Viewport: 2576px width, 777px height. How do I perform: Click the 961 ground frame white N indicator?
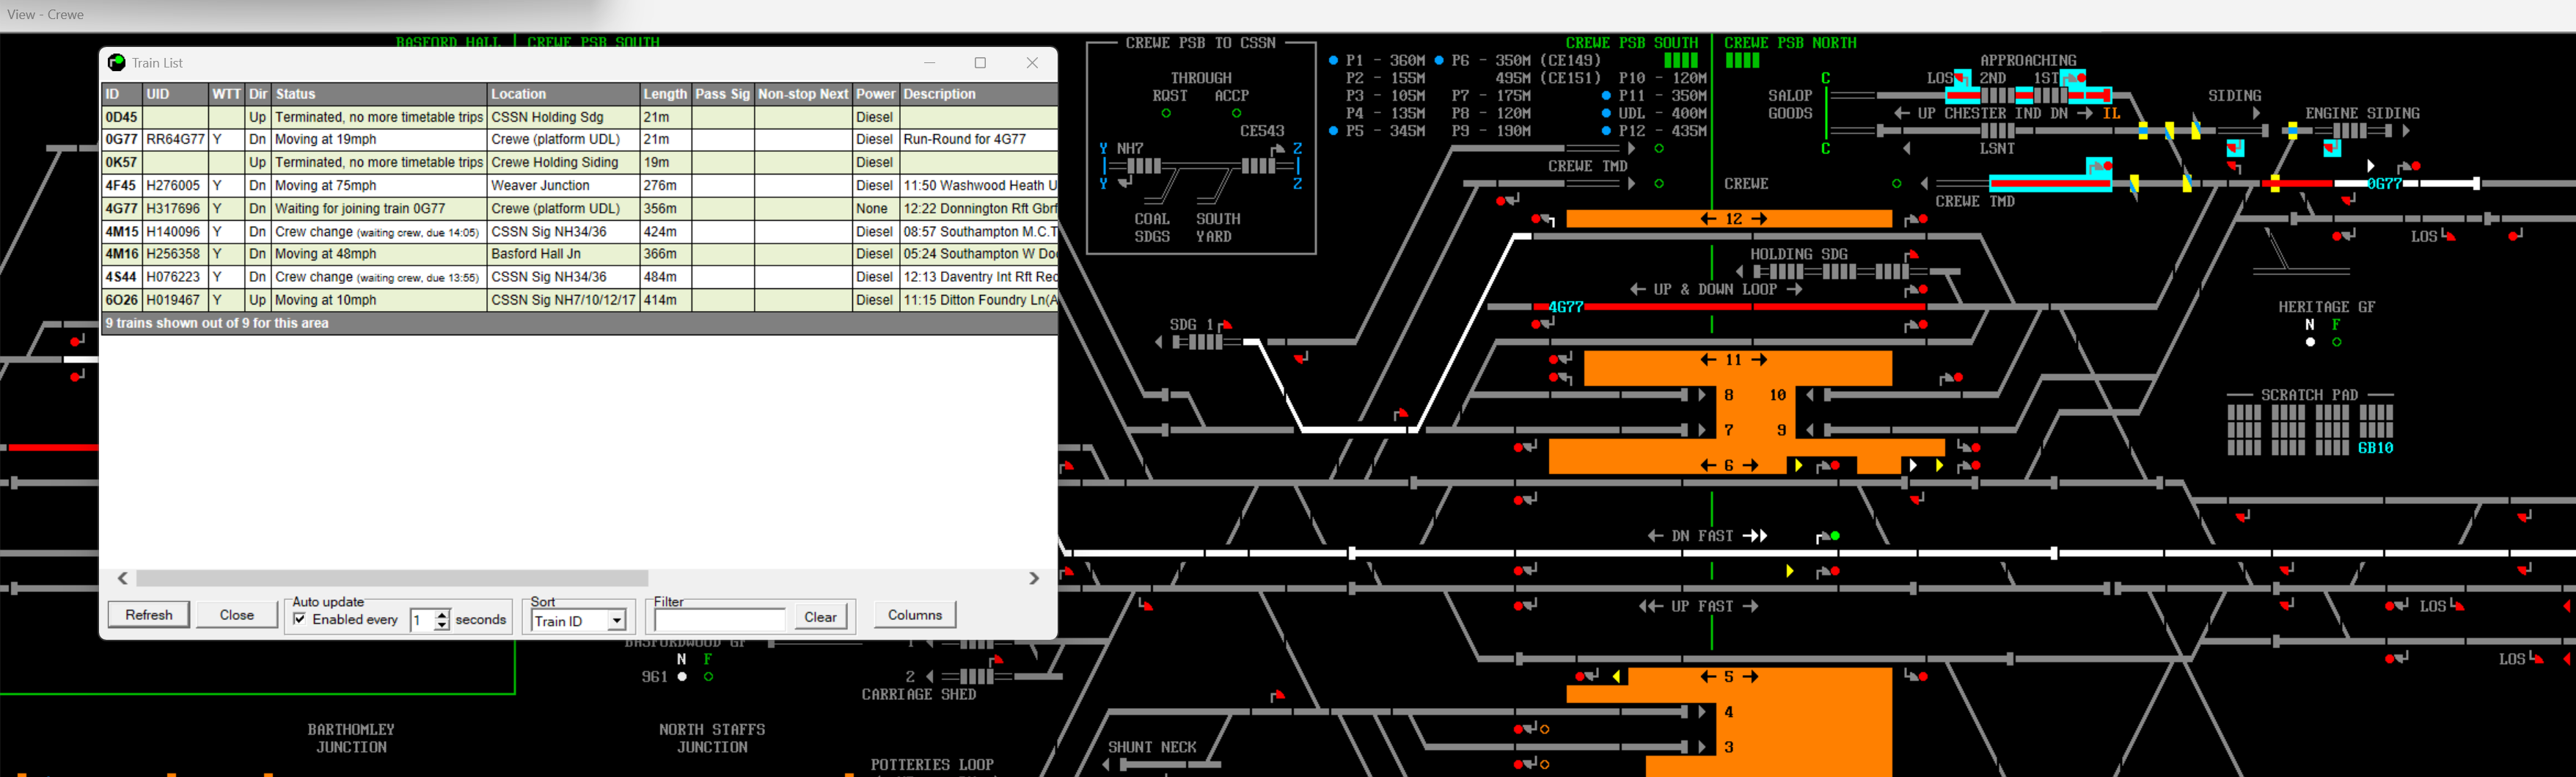pyautogui.click(x=682, y=677)
